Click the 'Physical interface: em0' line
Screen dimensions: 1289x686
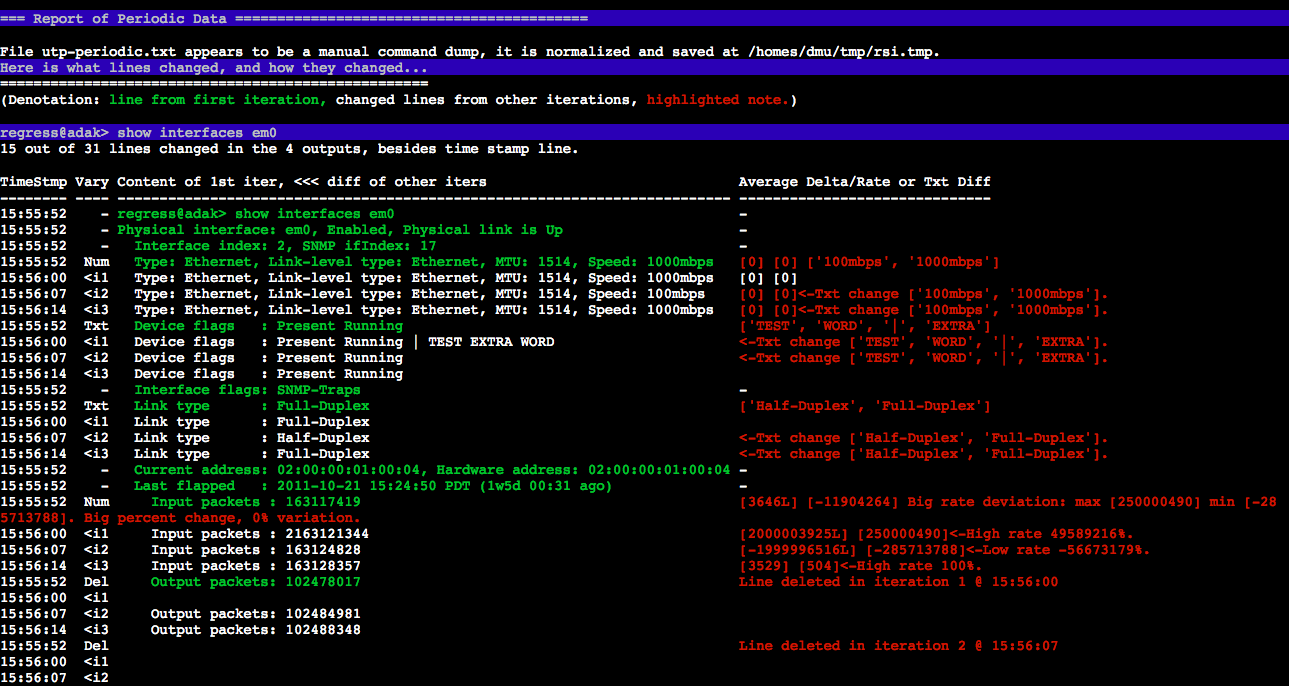tap(339, 230)
